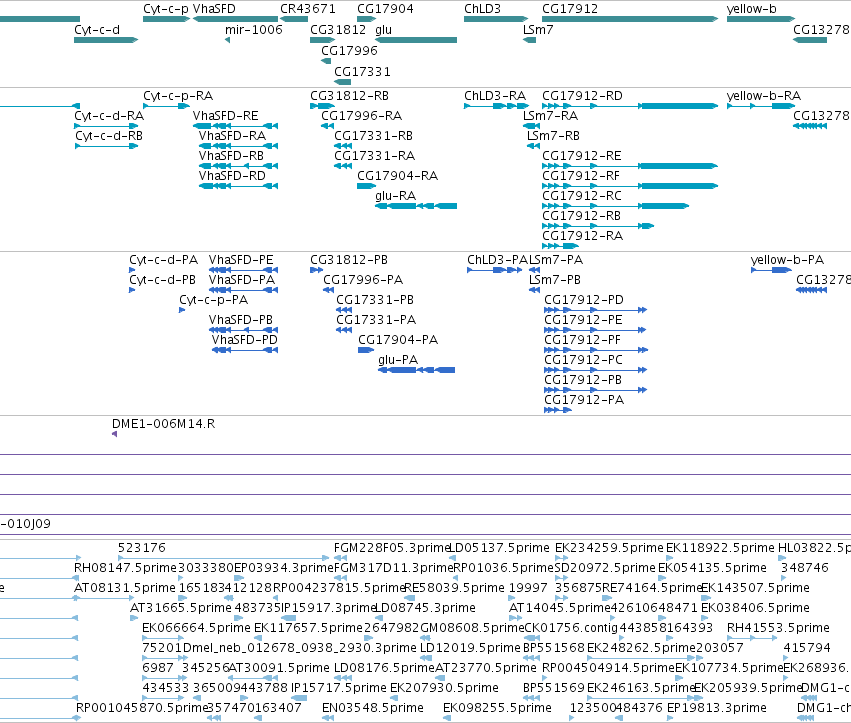Click the CG17912-RD transcript label
The image size is (851, 723).
pos(582,96)
